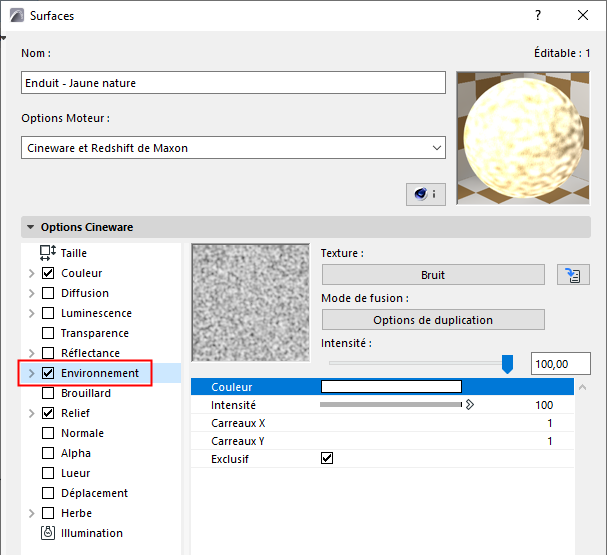Click the Options de duplication button
The image size is (607, 555).
click(x=433, y=320)
